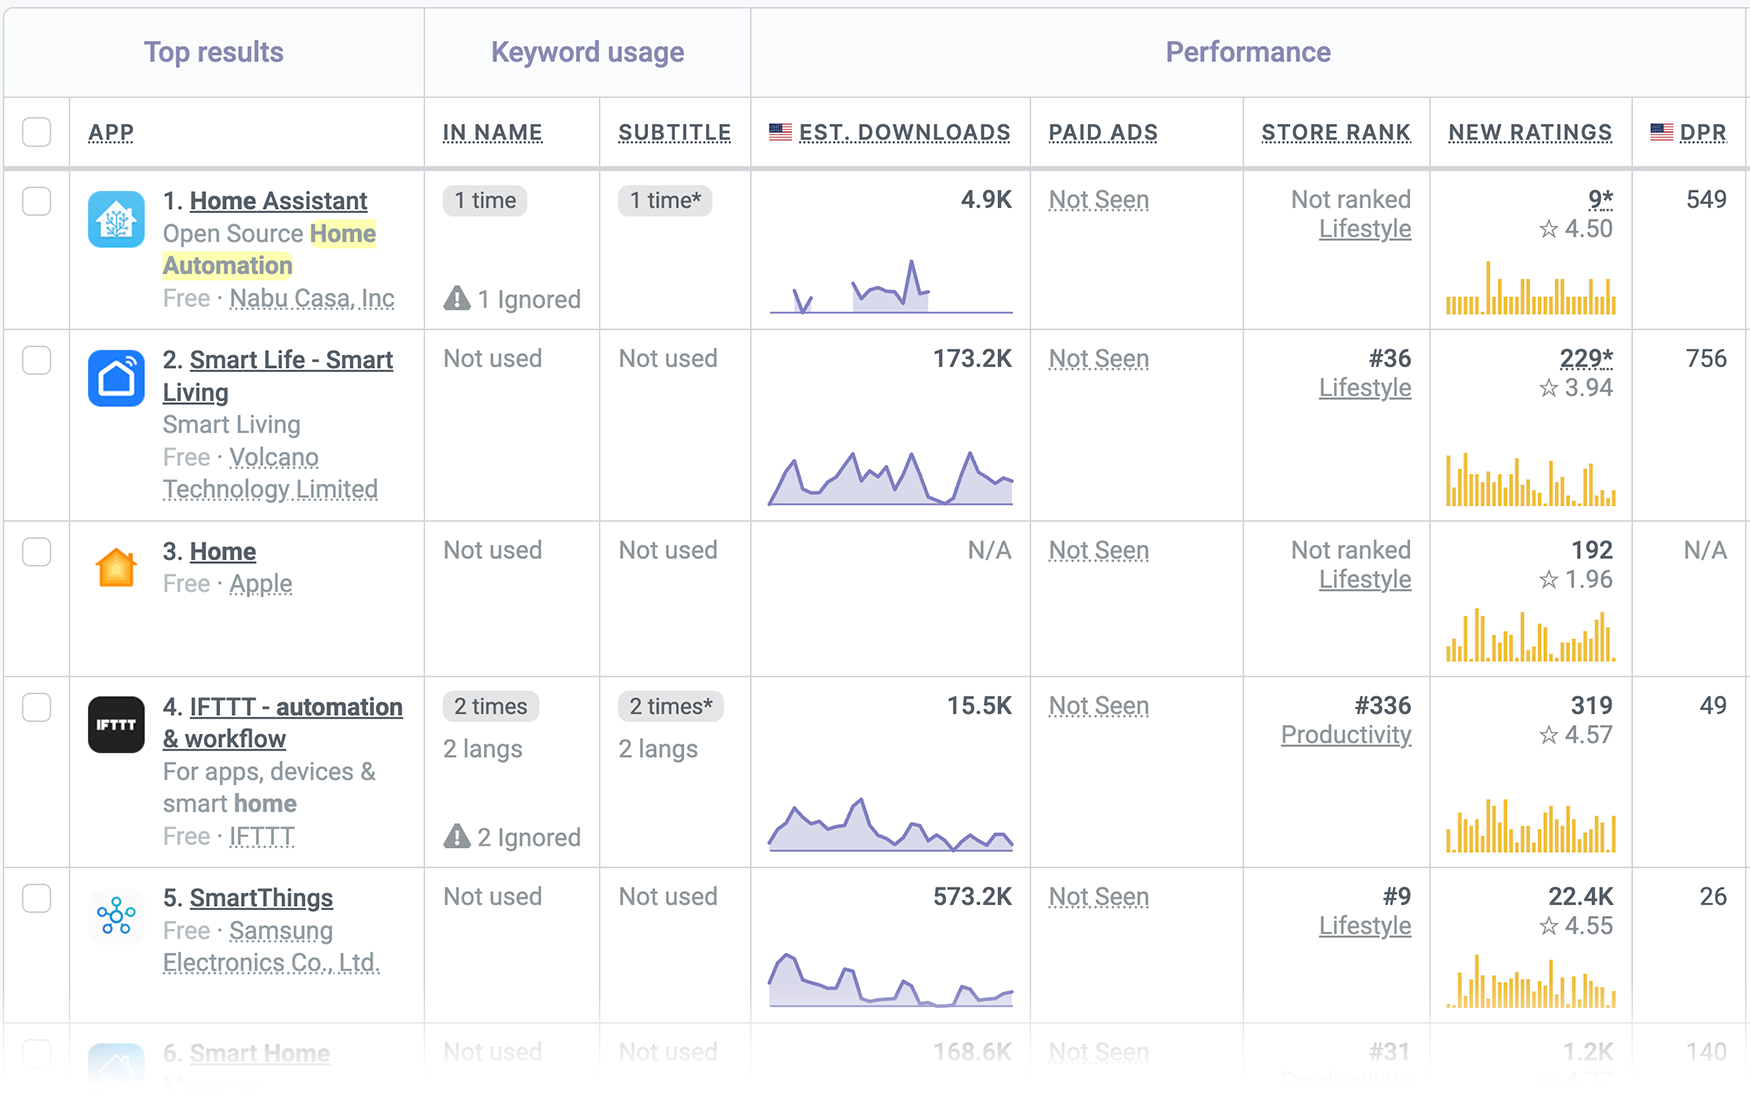
Task: Open the Apple Home app icon
Action: click(116, 568)
